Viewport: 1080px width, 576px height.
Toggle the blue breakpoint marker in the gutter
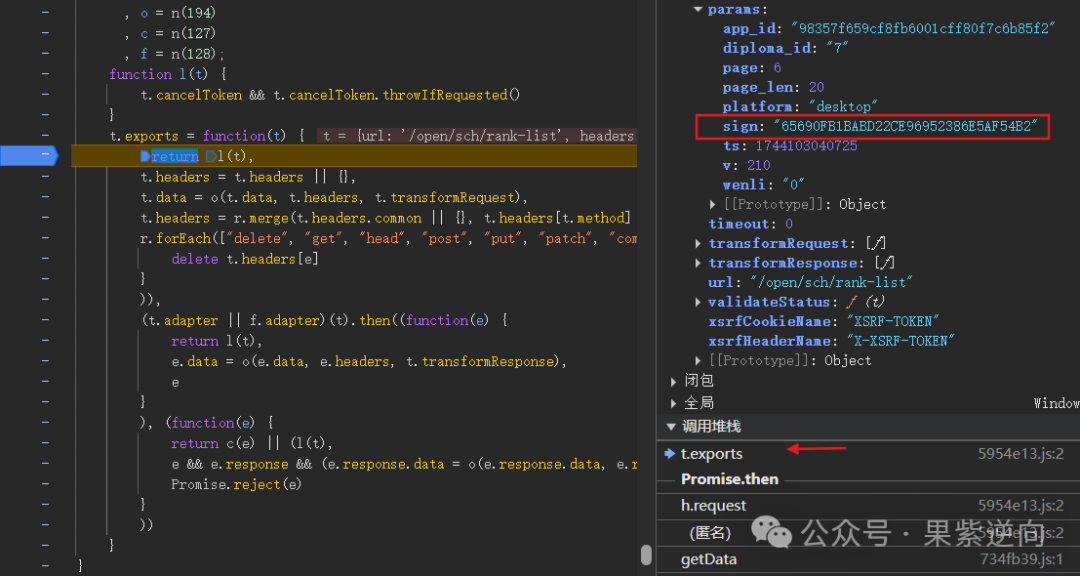pos(28,156)
